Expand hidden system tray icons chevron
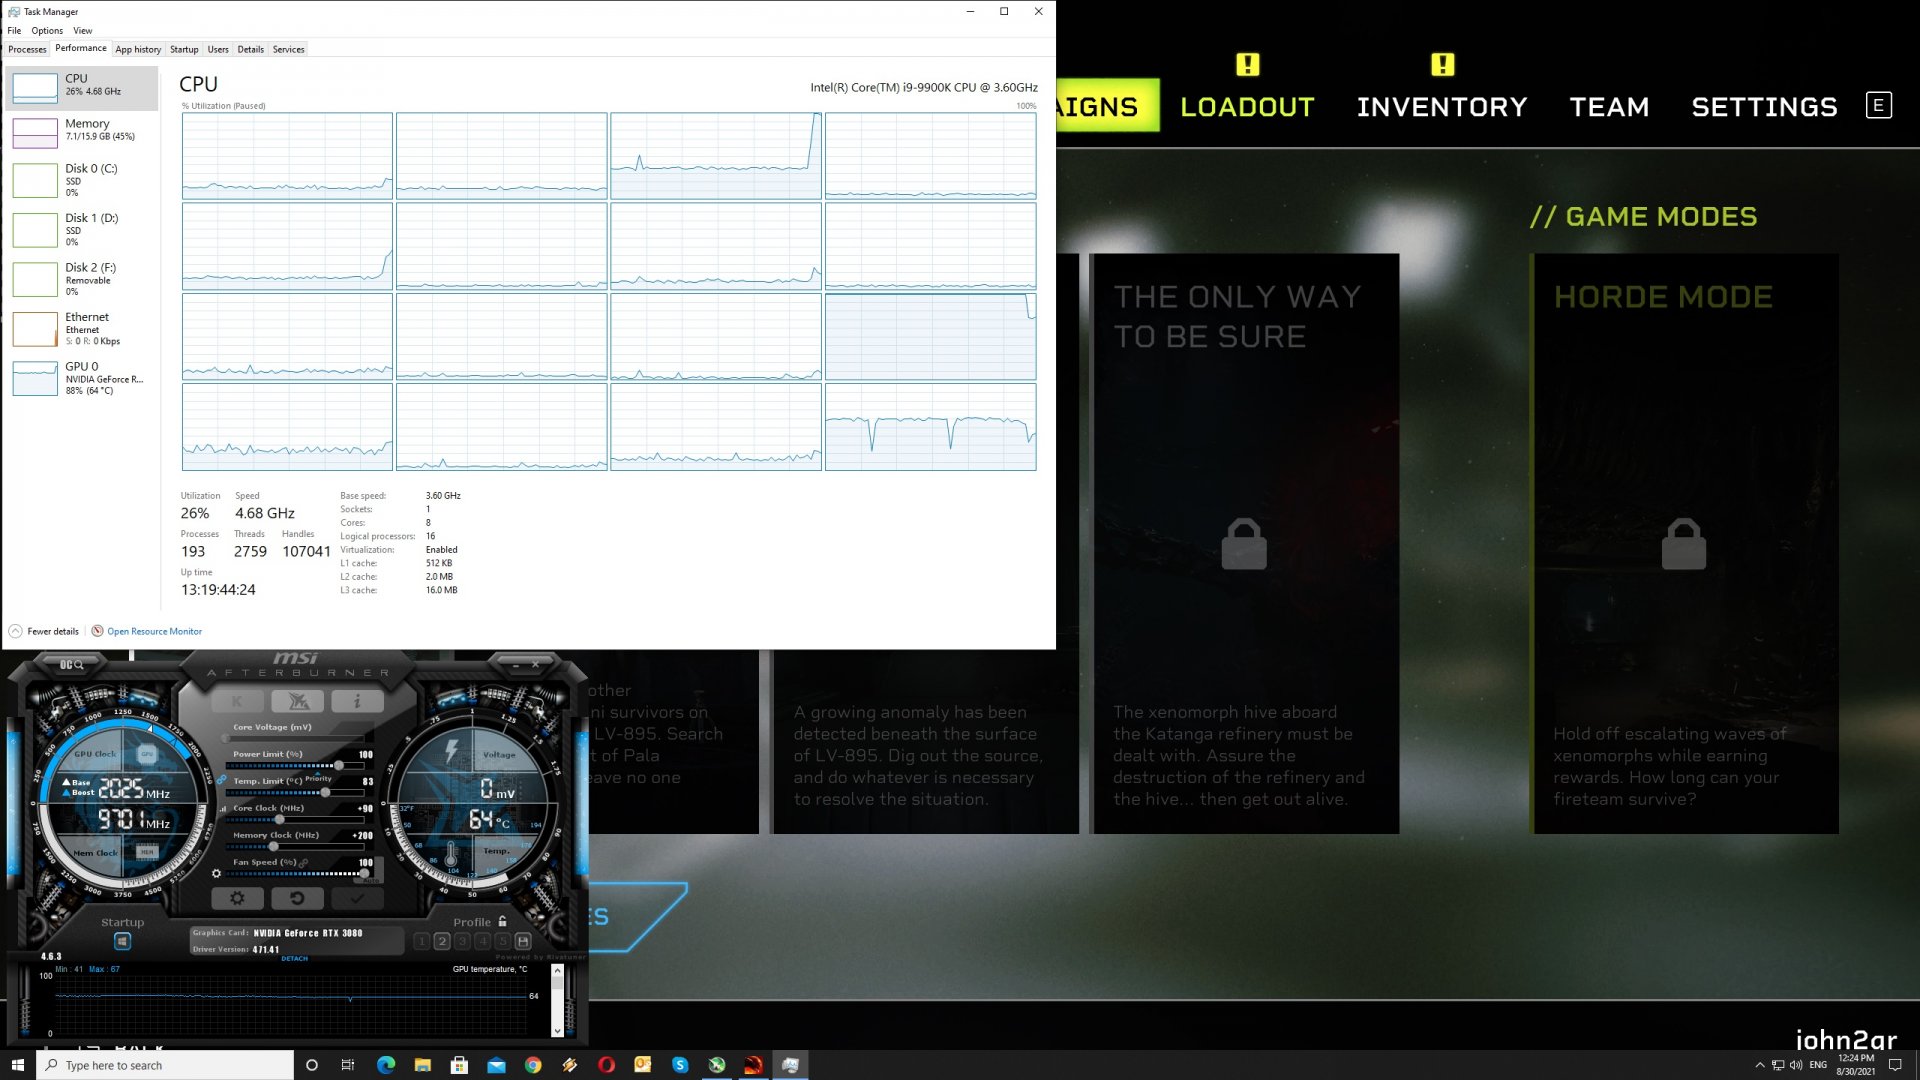 (x=1760, y=1065)
